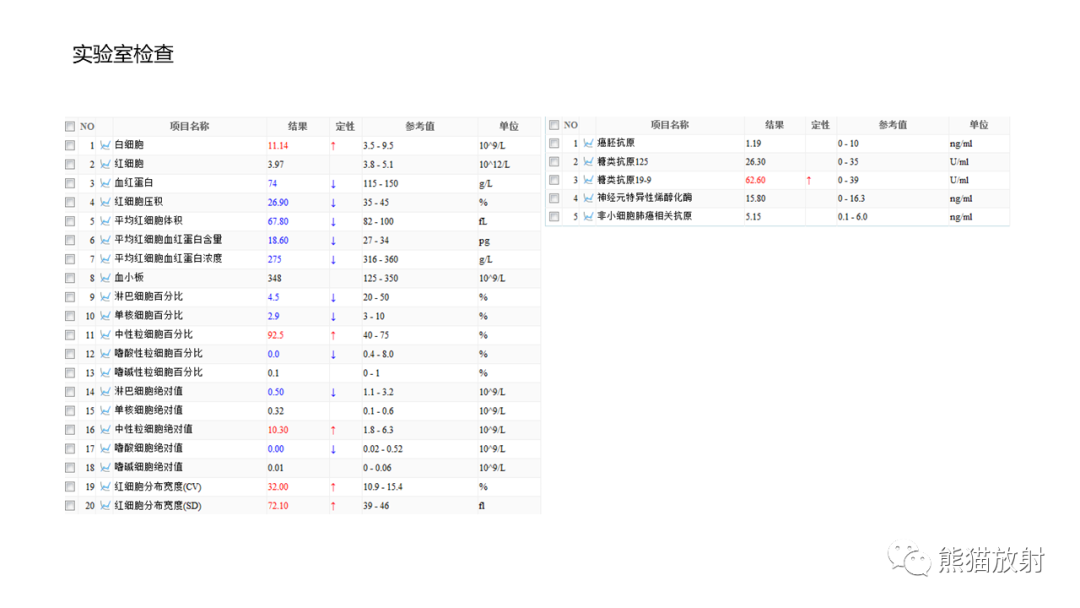Select result value 62.60

pos(756,180)
